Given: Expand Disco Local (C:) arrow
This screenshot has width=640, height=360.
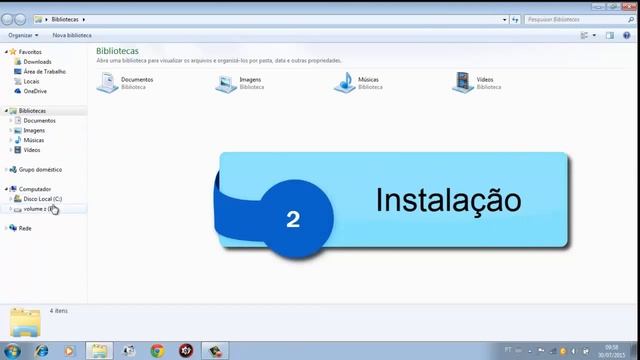Looking at the screenshot, I should [11, 199].
